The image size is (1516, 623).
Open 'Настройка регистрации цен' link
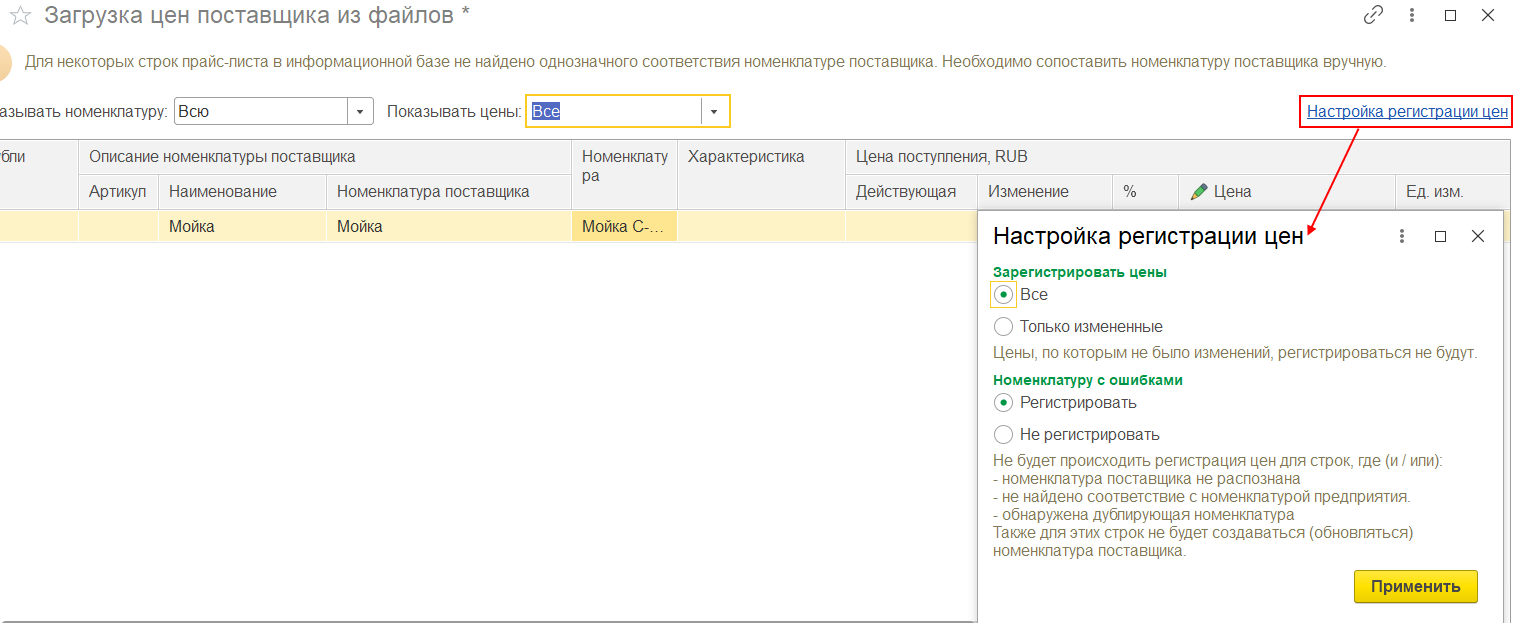click(1406, 111)
